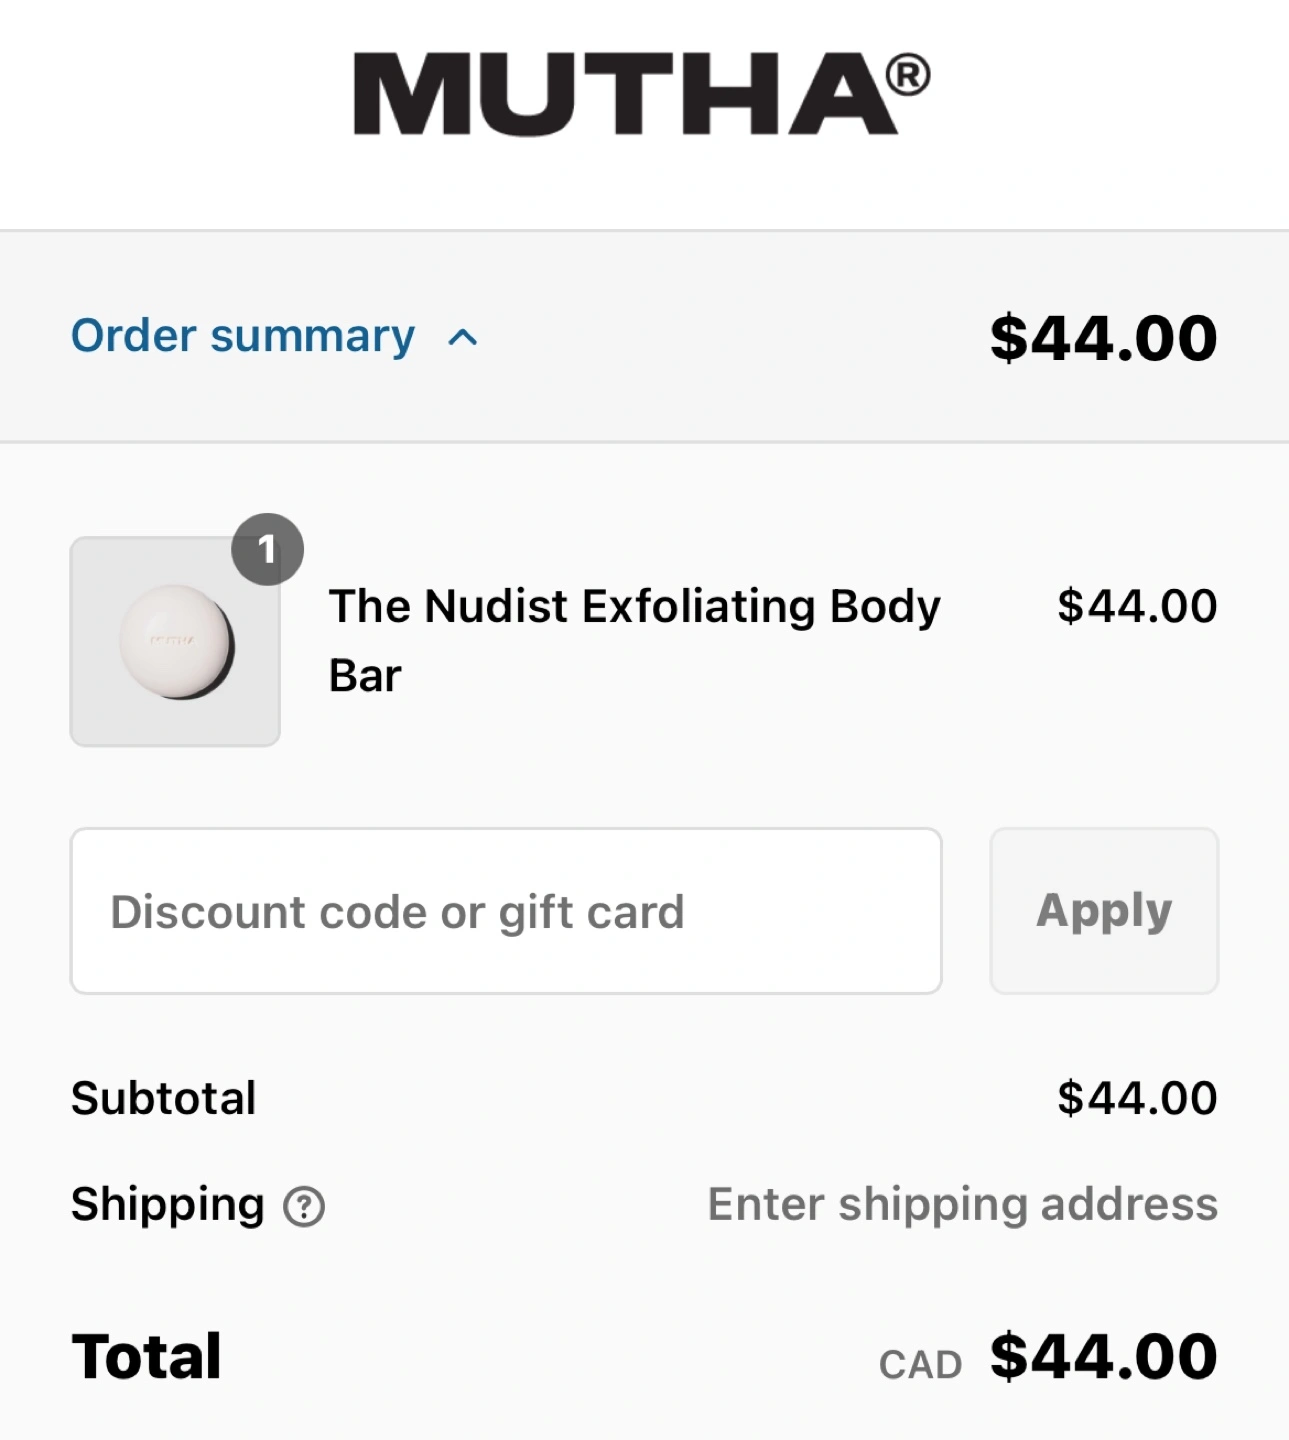Click the Subtotal label

(164, 1098)
